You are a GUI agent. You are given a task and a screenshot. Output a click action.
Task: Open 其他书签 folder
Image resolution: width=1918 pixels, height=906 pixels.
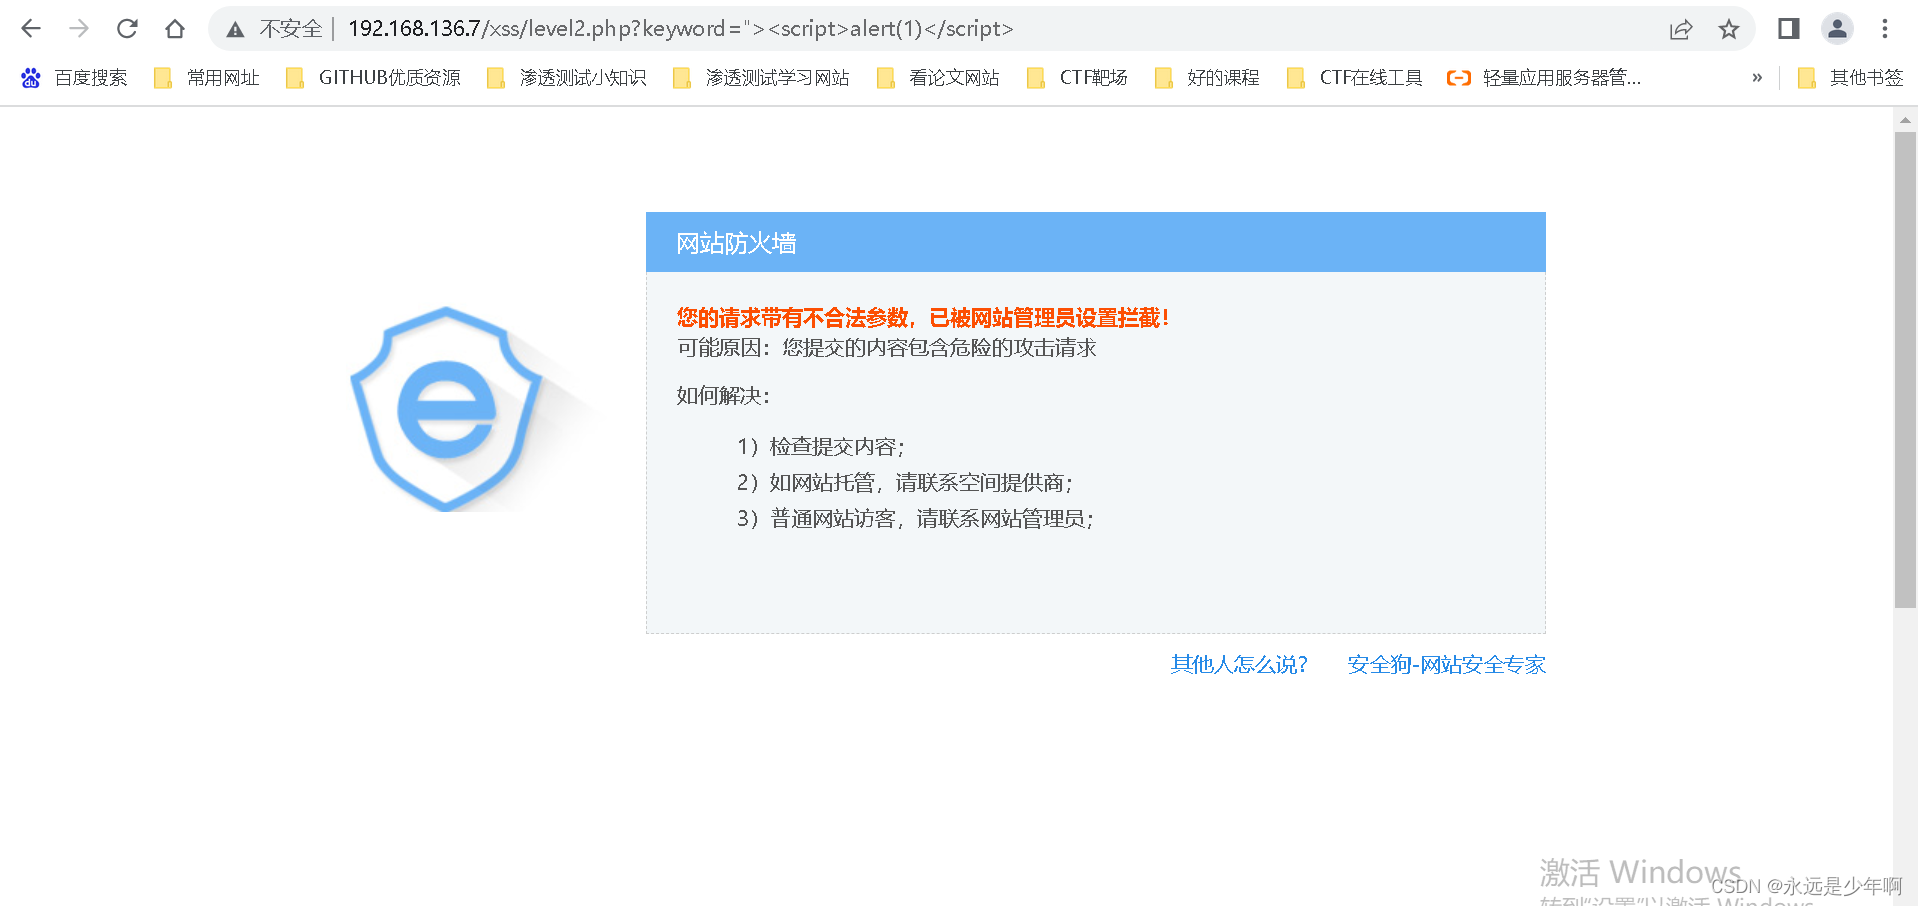[1850, 78]
